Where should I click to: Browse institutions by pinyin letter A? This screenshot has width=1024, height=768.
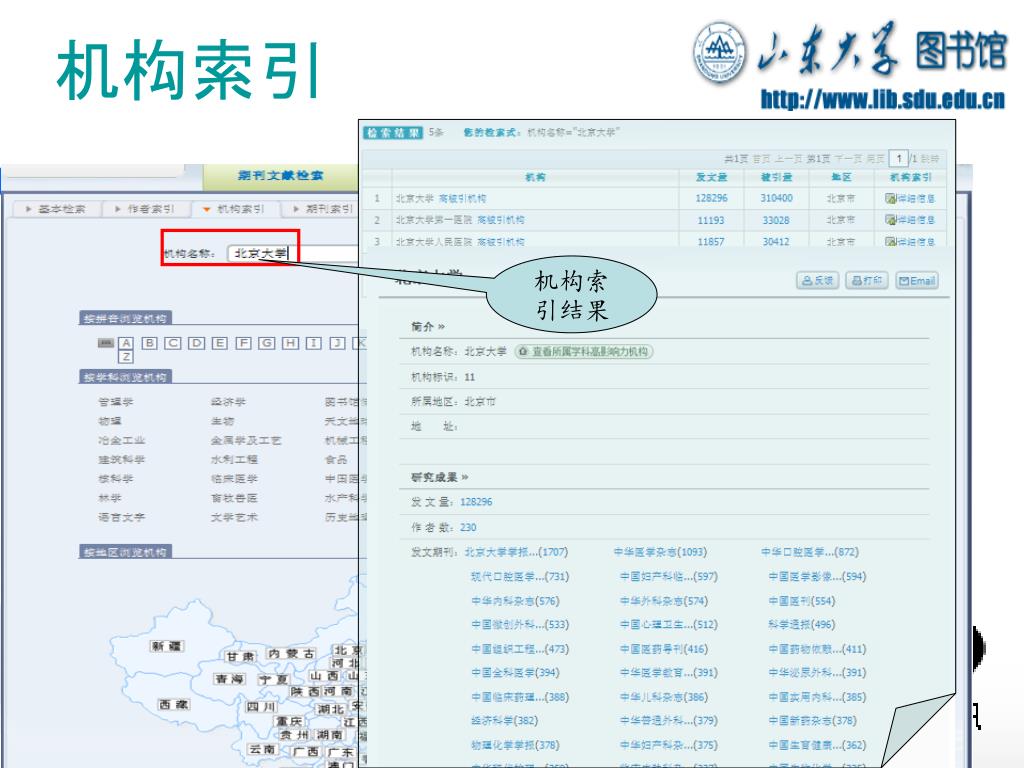[126, 343]
